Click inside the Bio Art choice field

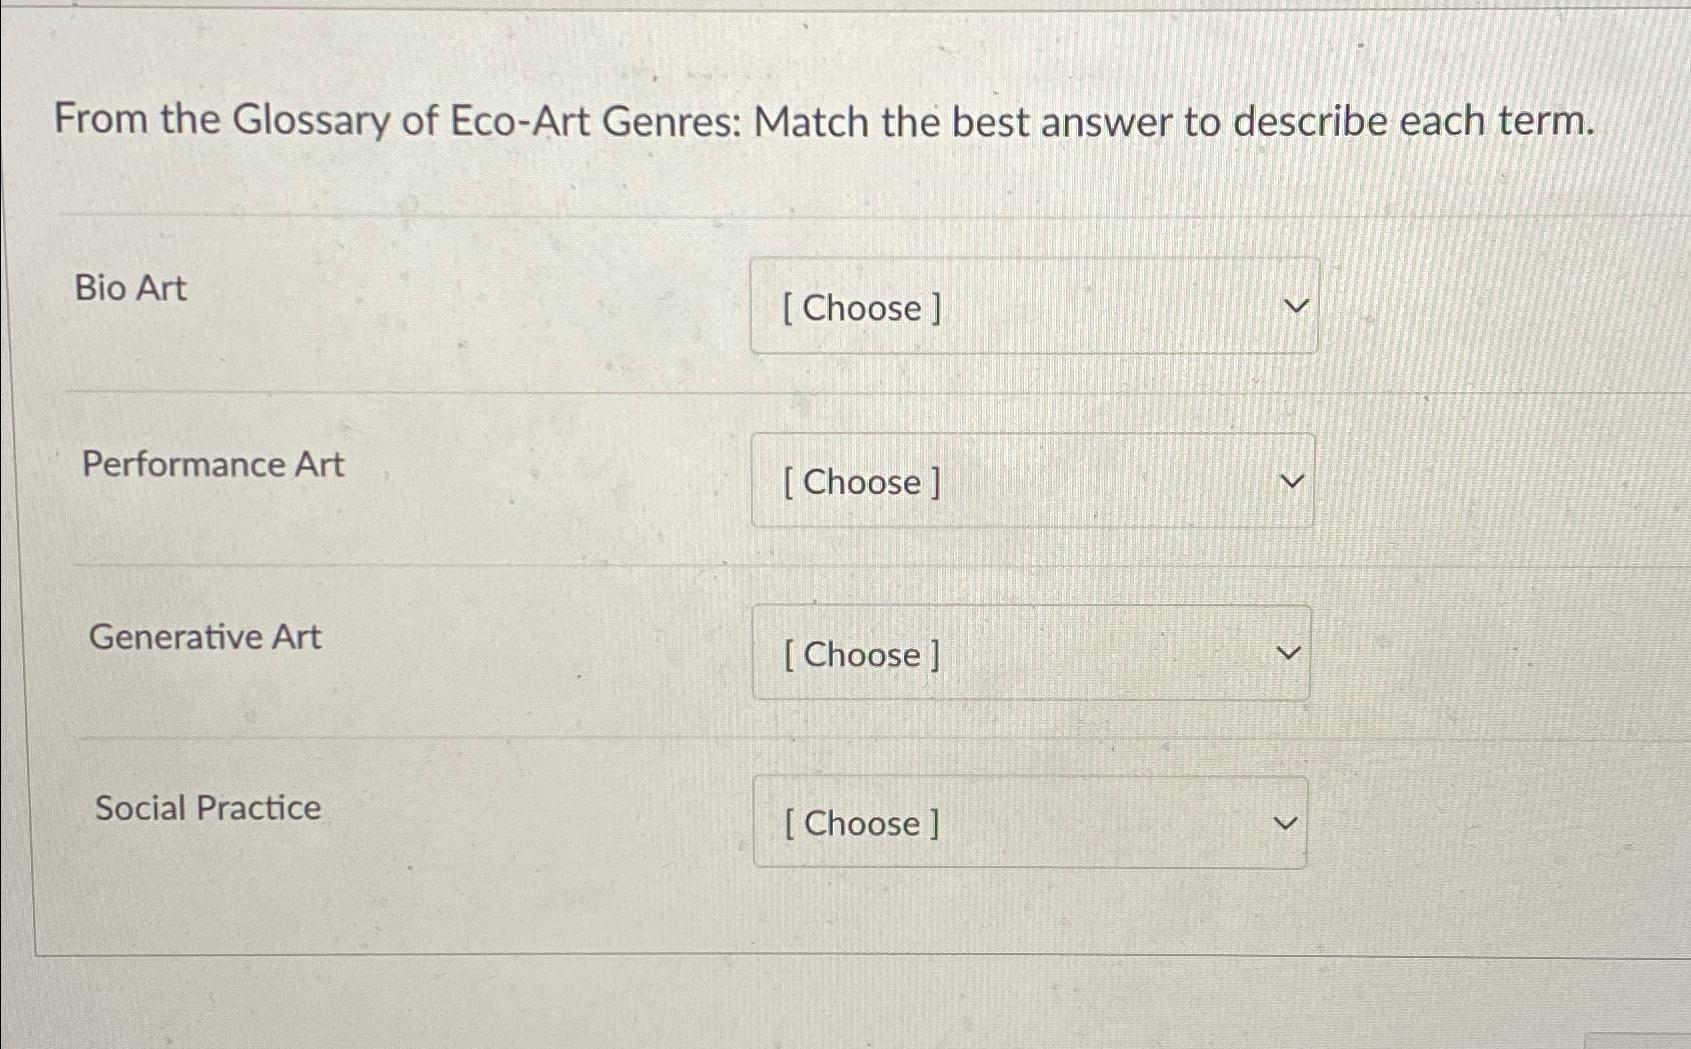1035,307
